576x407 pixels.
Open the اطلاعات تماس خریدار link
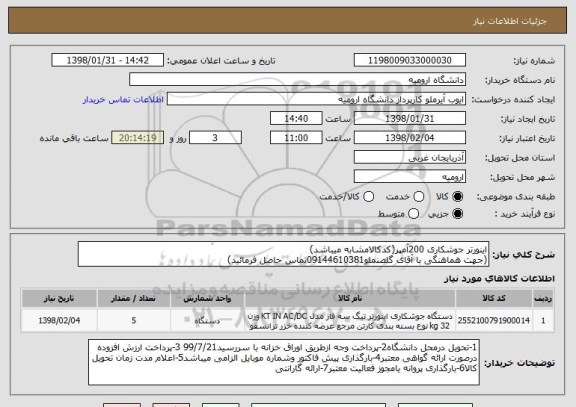[123, 100]
